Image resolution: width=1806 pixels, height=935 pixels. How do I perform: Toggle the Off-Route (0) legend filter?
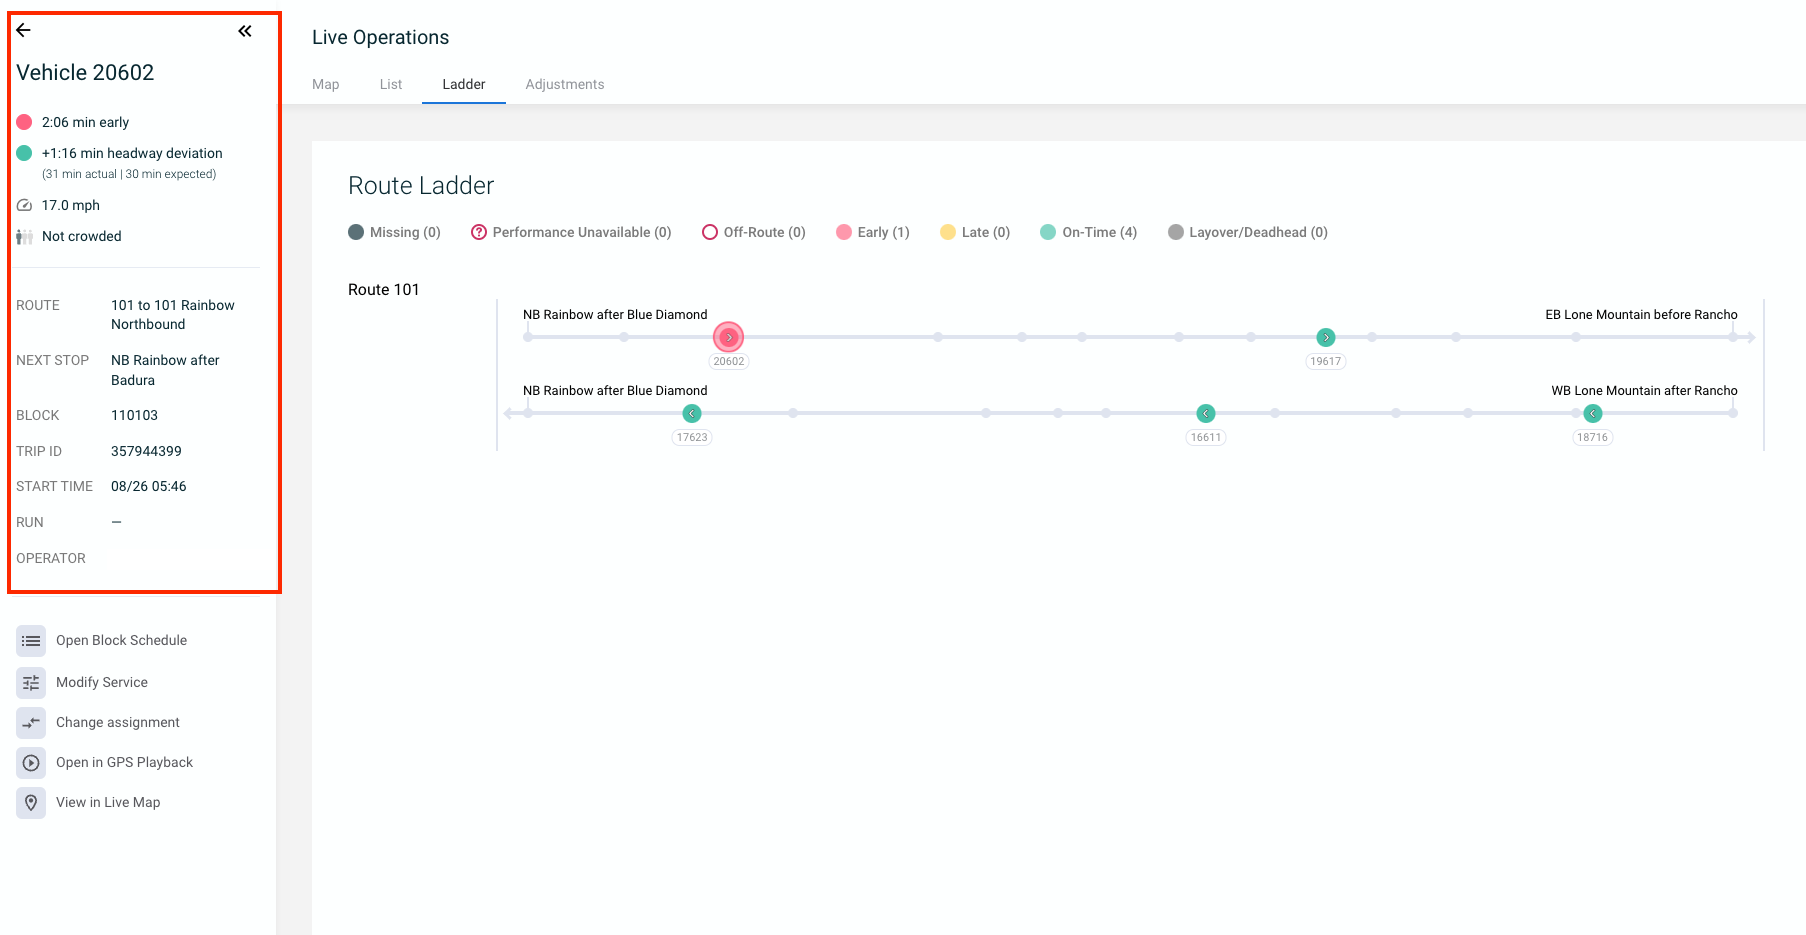[x=753, y=232]
